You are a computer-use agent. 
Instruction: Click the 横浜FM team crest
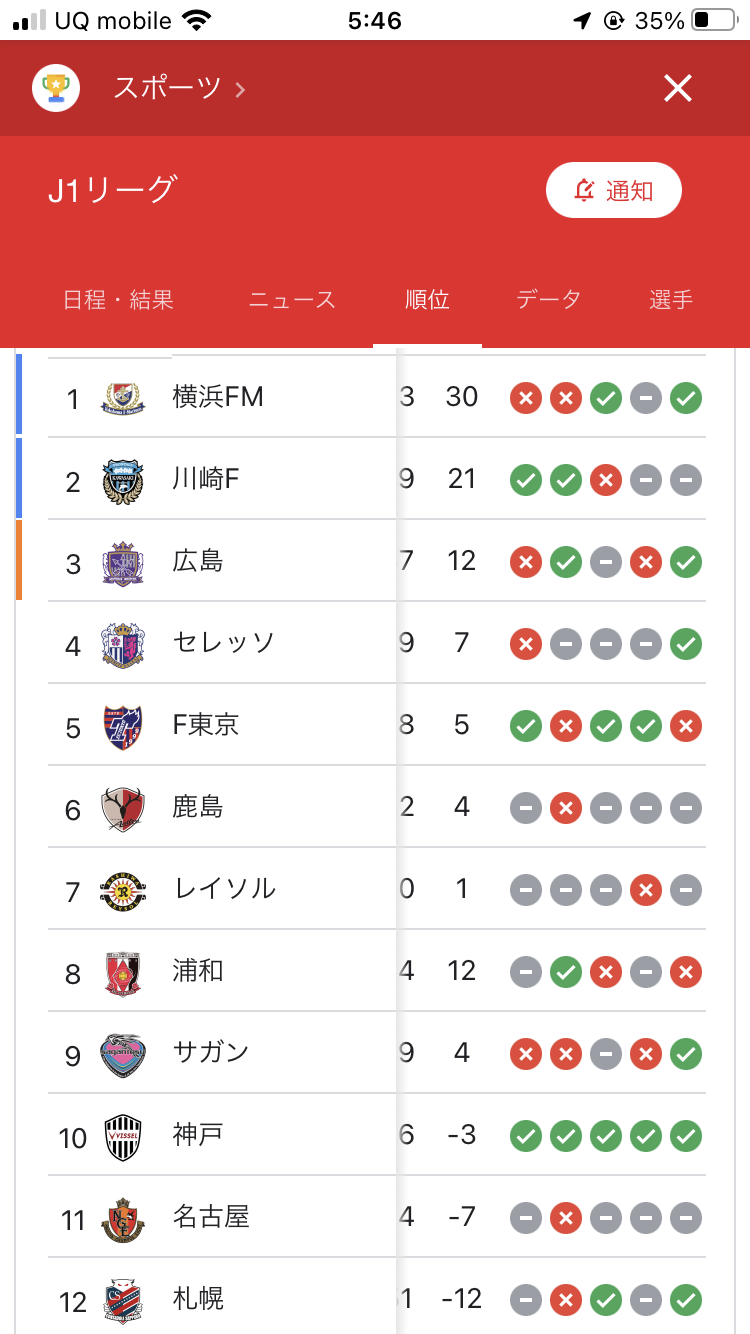tap(123, 398)
